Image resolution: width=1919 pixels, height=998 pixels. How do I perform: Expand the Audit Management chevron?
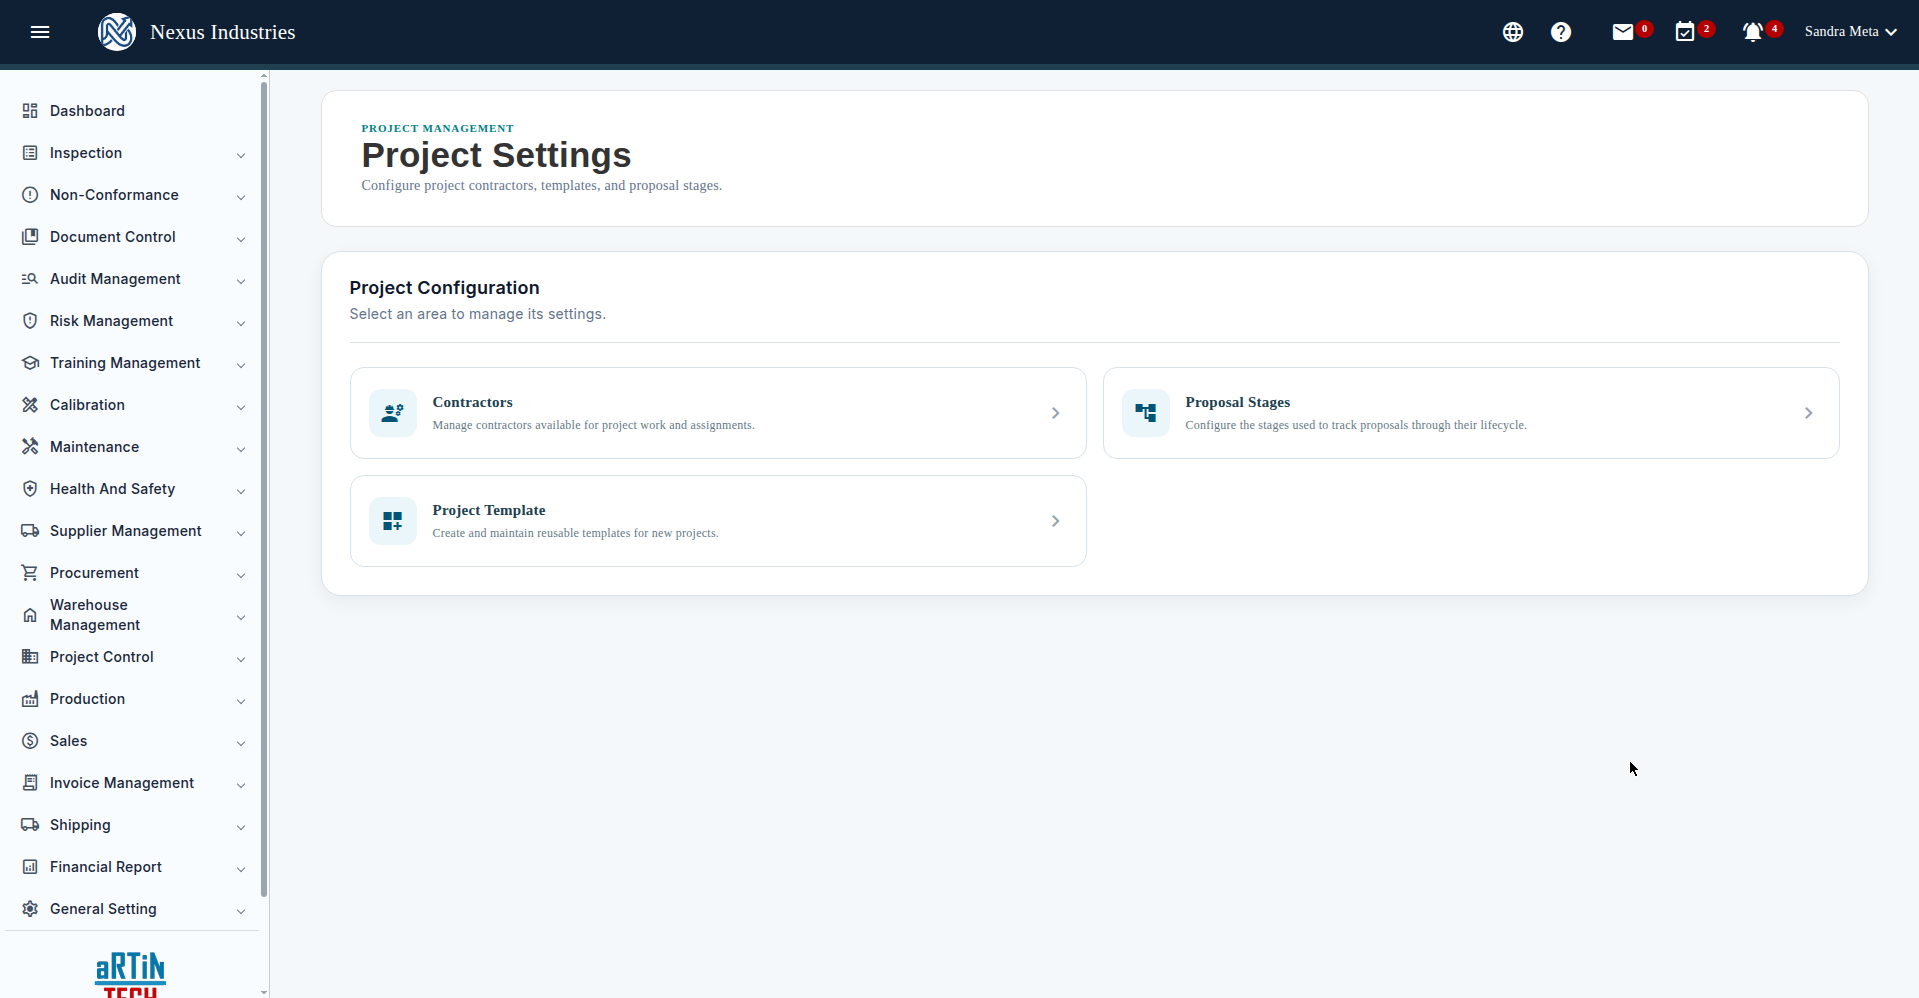pos(241,281)
